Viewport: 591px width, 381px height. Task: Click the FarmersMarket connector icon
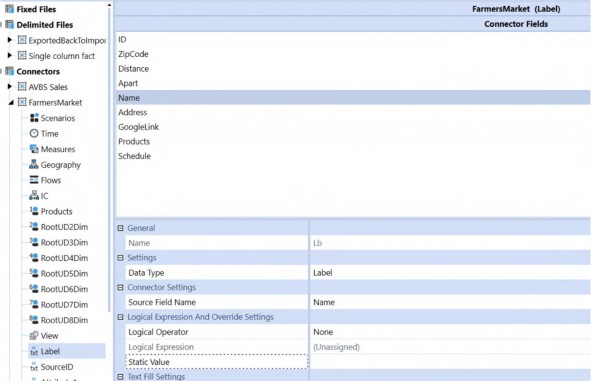22,102
